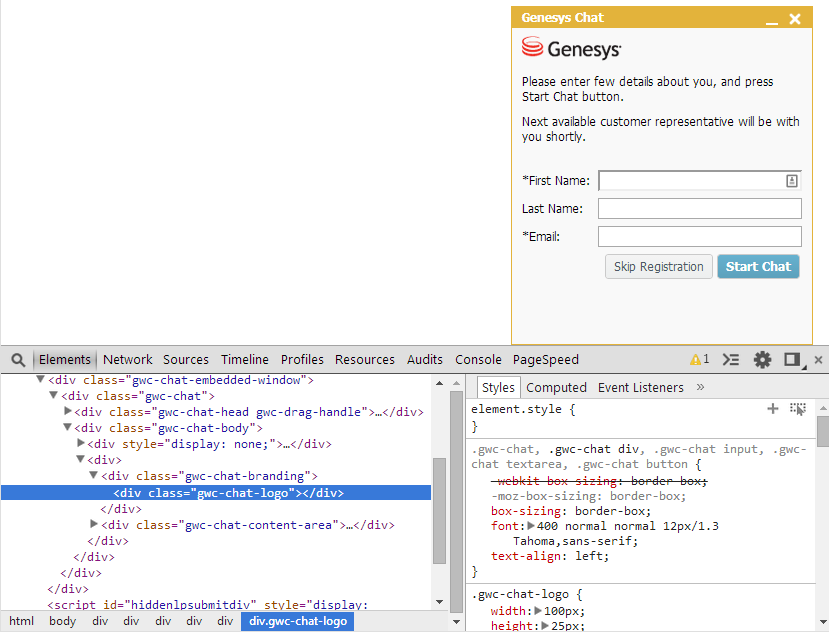Open the PageSpeed tab

coord(546,360)
